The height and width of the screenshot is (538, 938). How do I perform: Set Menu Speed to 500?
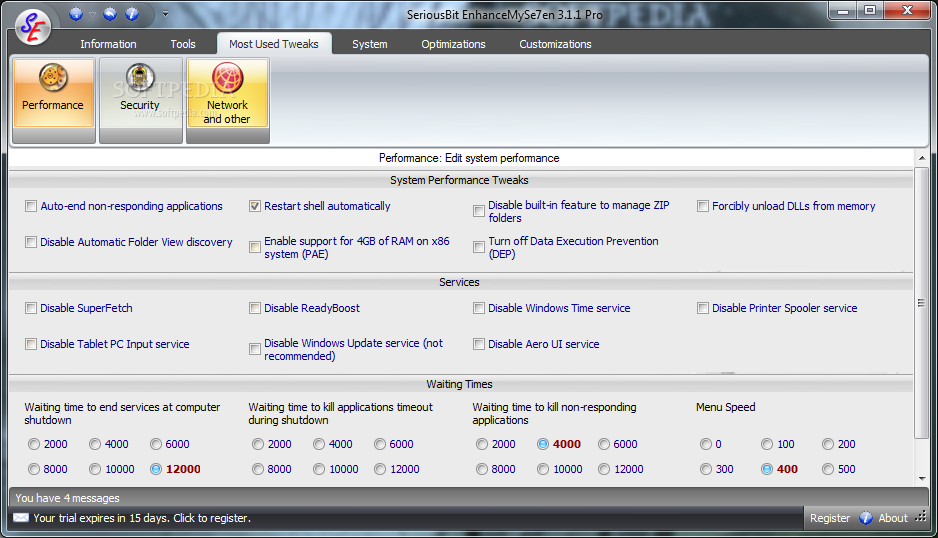tap(828, 469)
